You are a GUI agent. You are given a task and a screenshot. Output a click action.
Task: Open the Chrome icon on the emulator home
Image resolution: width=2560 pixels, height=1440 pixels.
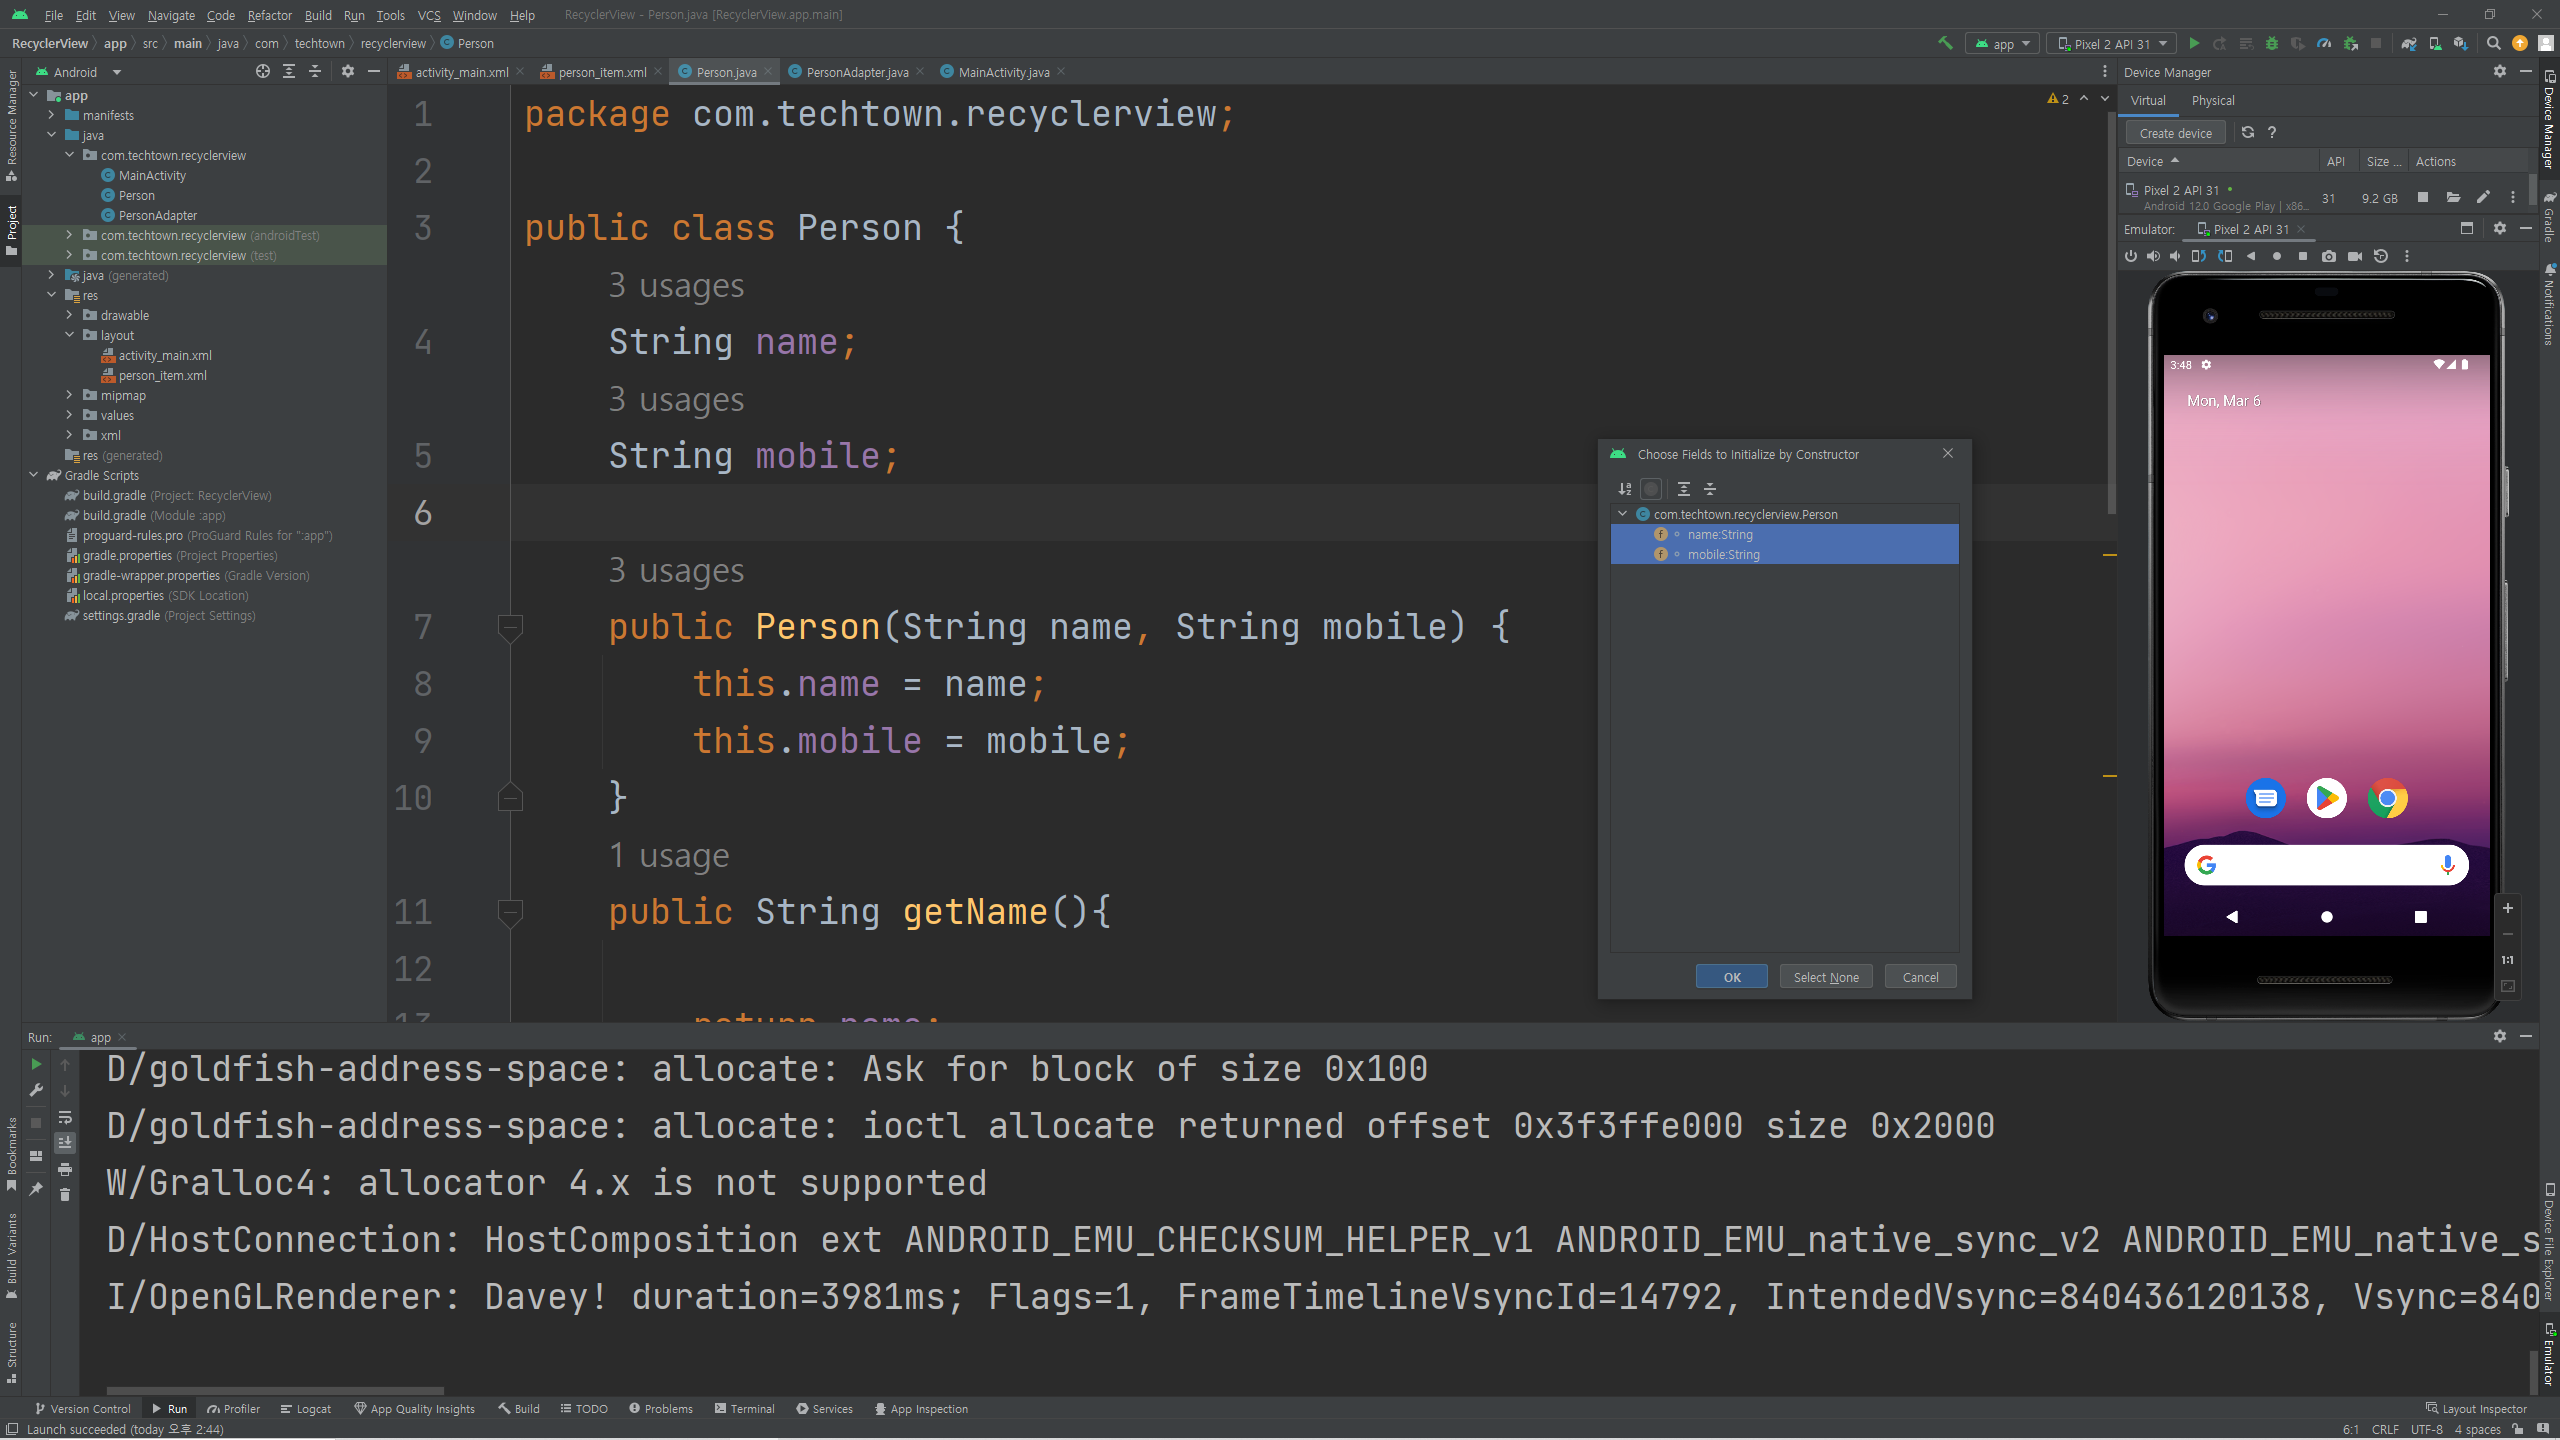[2387, 798]
